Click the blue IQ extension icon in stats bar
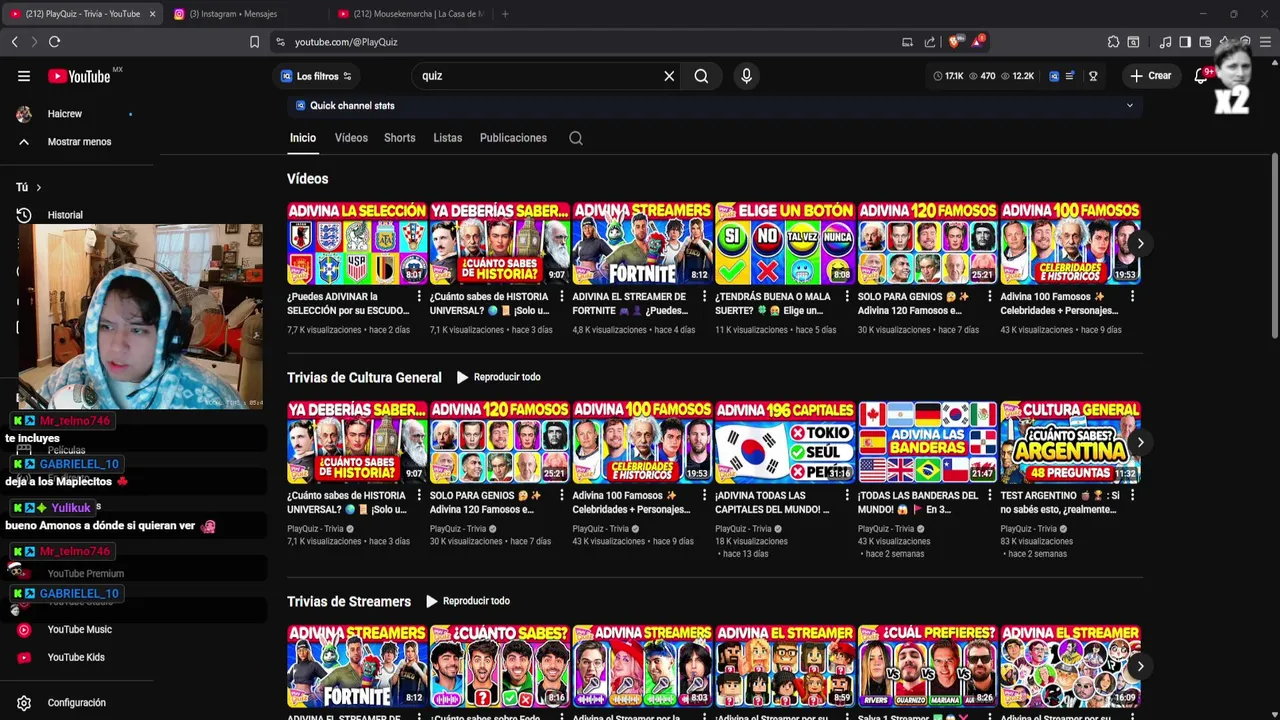 click(1054, 76)
